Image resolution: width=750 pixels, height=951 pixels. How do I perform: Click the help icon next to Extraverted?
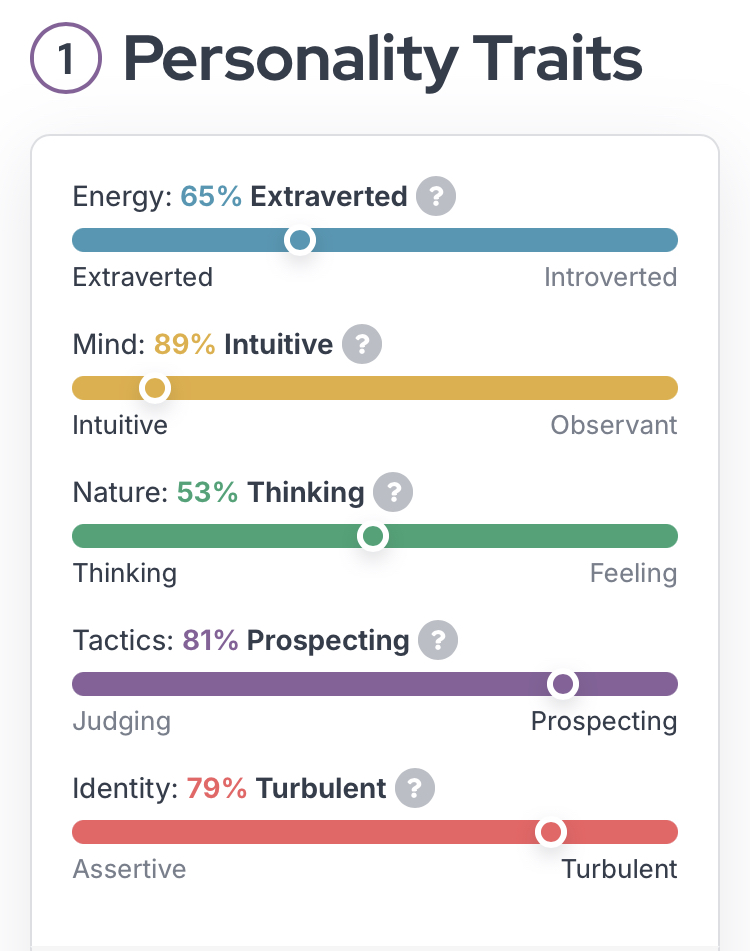point(435,196)
